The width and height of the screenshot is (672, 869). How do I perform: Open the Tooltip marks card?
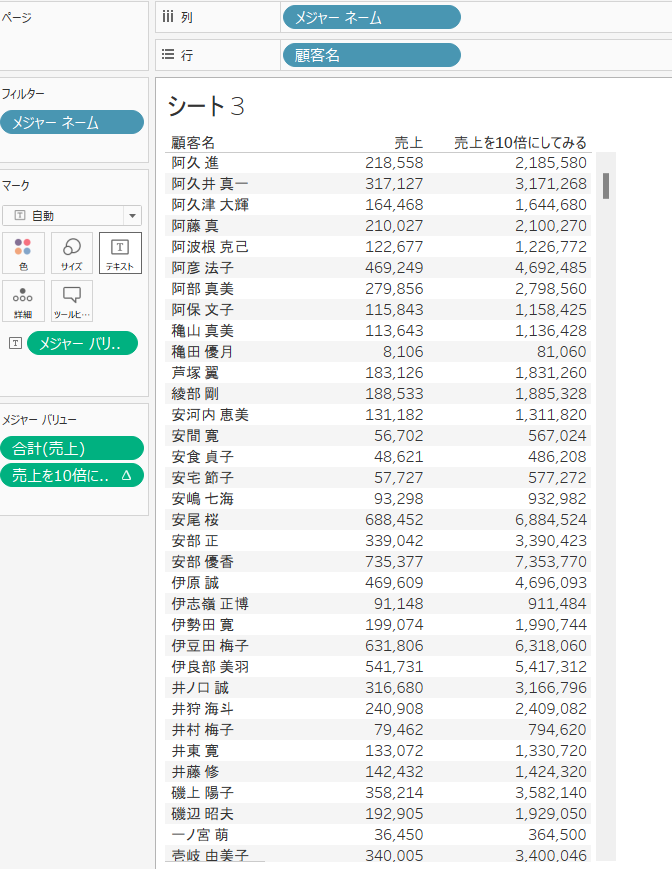coord(71,301)
